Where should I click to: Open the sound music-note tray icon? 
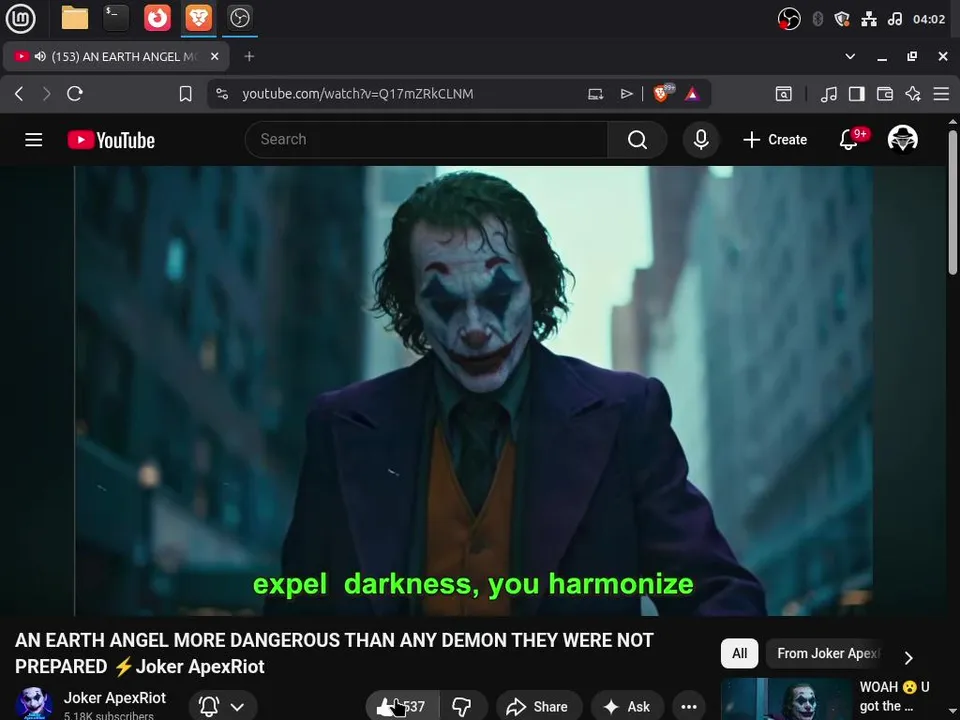point(894,19)
